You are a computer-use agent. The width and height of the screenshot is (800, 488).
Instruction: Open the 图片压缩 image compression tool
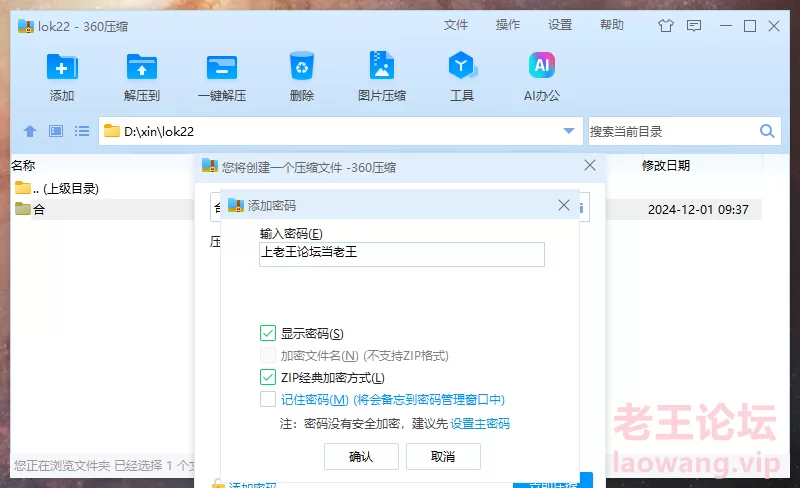point(382,65)
